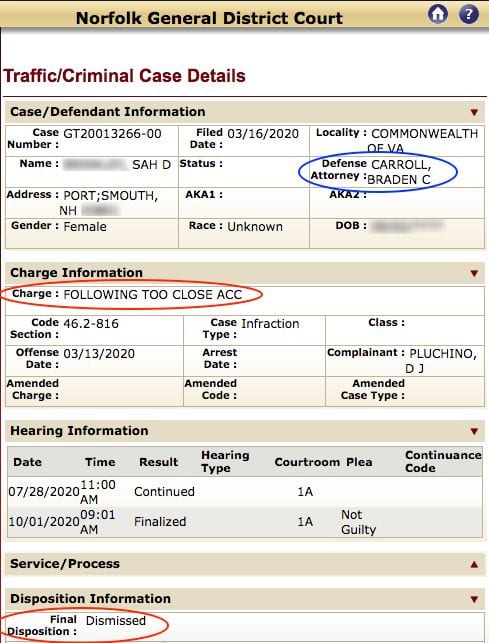Screen dimensions: 489x643
Task: Collapse the Disposition Information section arrow
Action: click(x=474, y=600)
